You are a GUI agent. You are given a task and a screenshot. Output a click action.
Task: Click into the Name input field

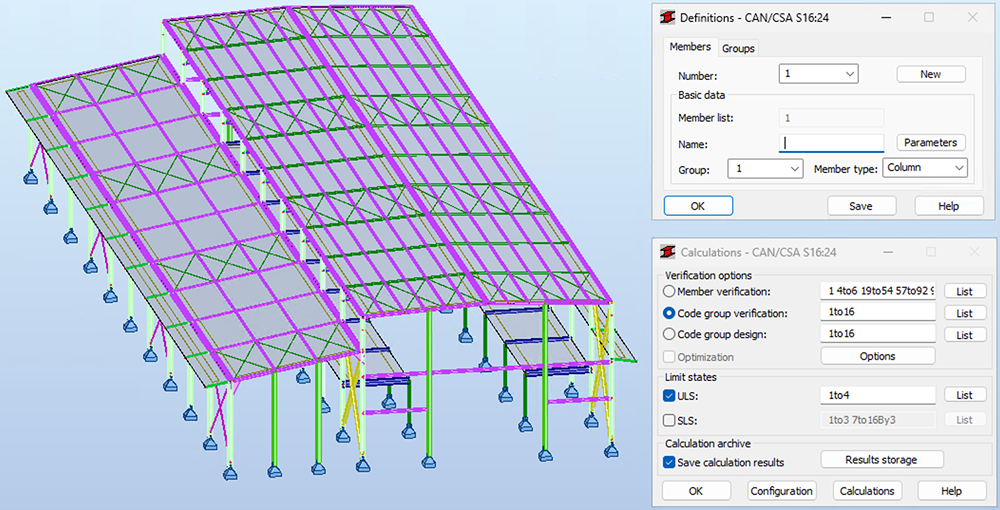pyautogui.click(x=831, y=143)
